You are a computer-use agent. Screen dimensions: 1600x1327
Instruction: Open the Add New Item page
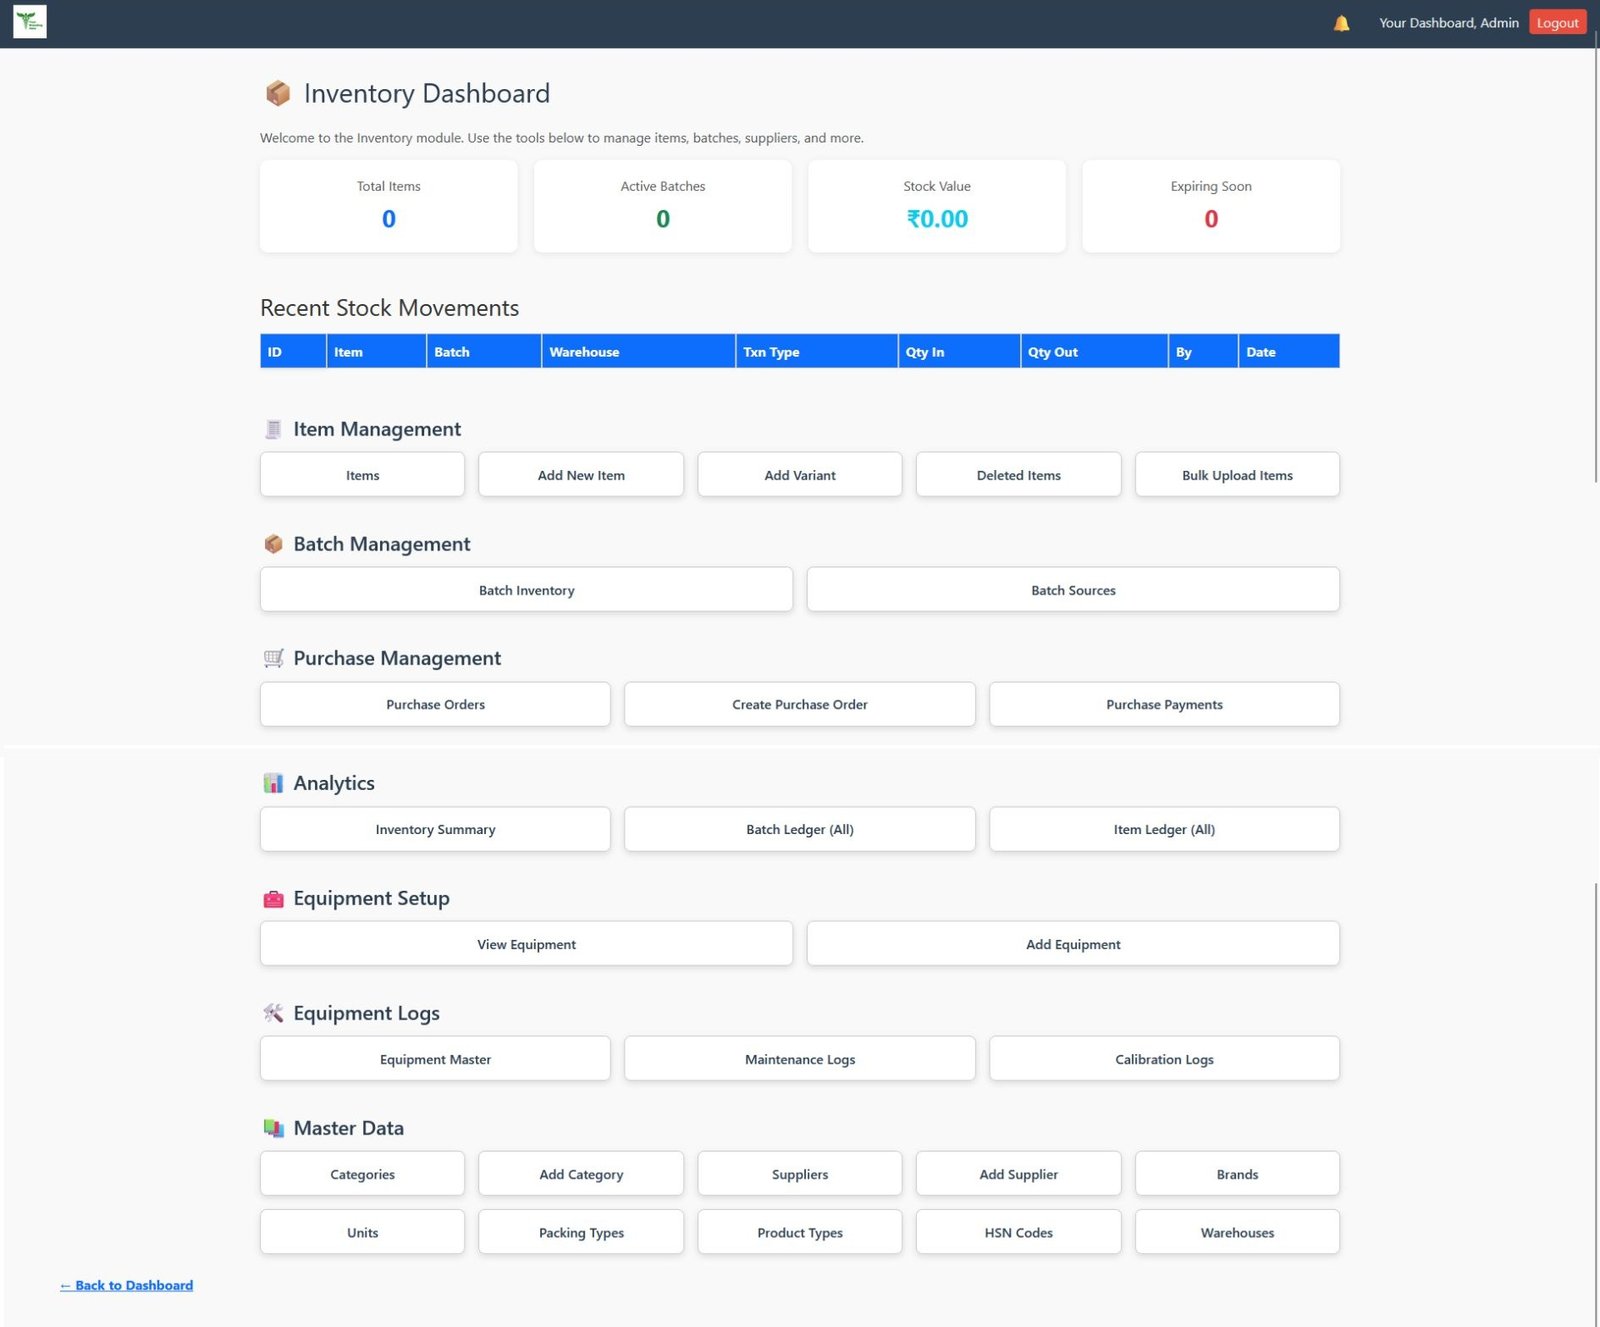click(581, 475)
